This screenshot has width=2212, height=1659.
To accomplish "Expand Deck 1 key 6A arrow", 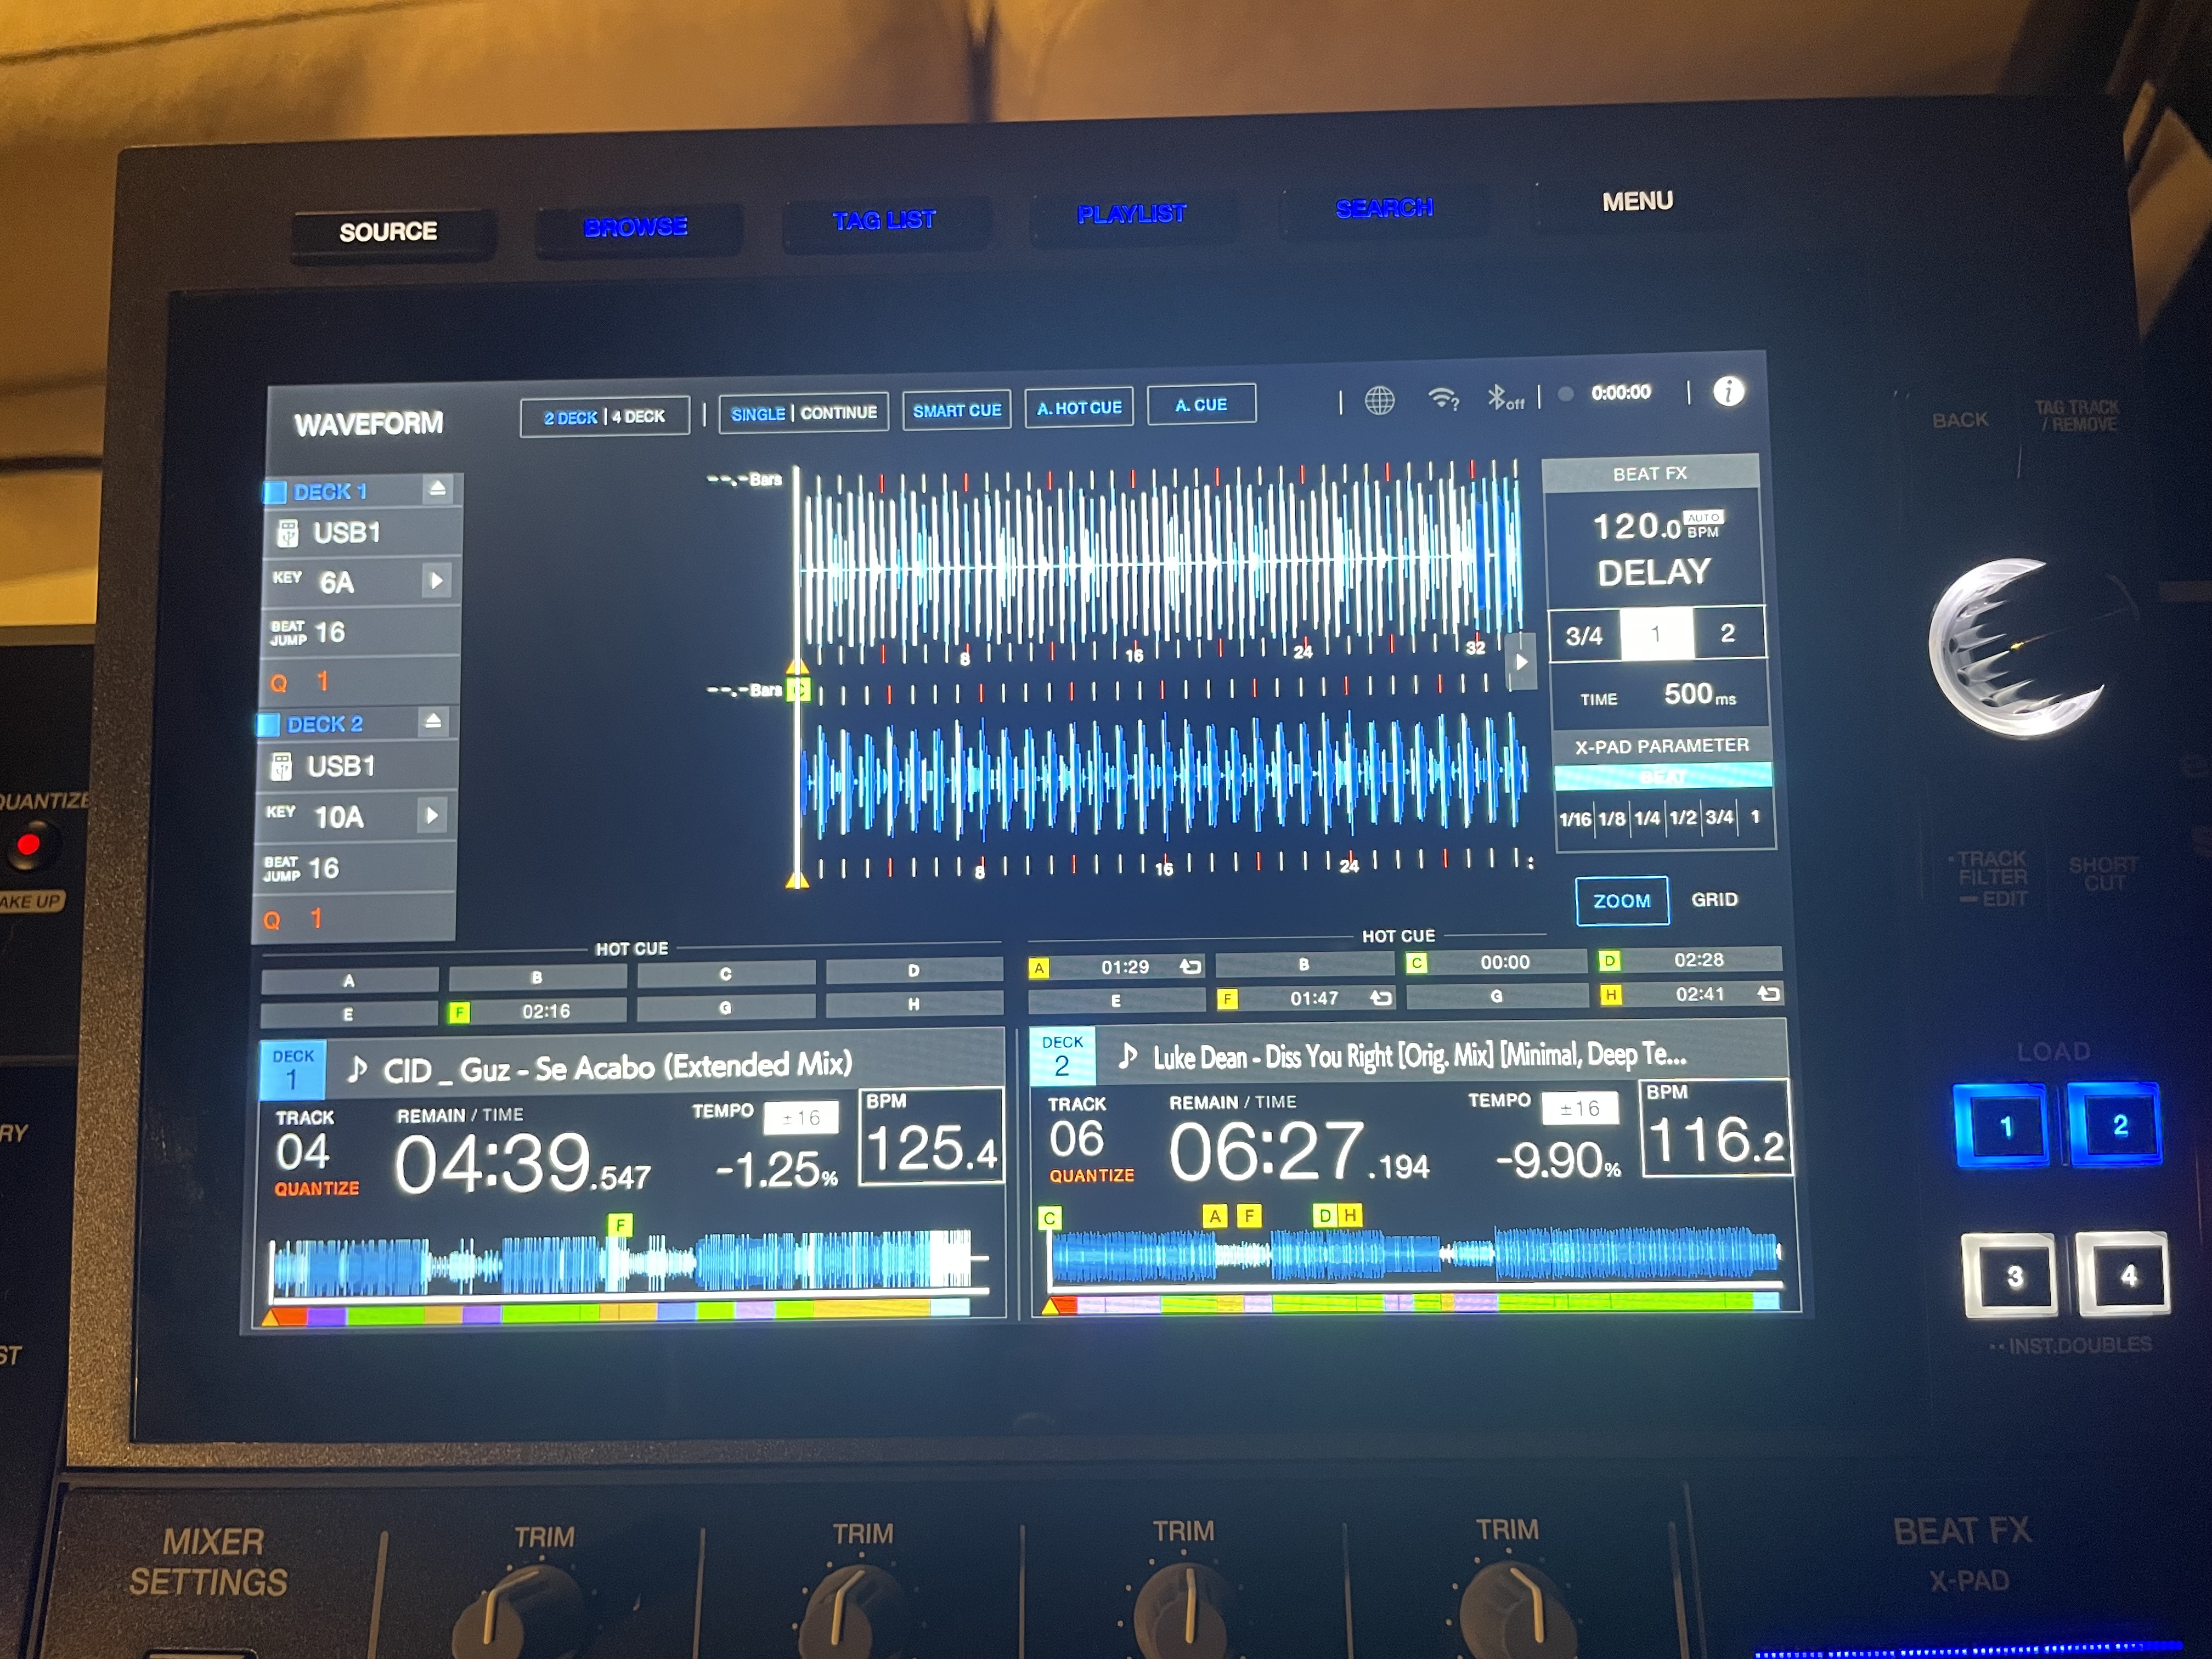I will click(436, 580).
